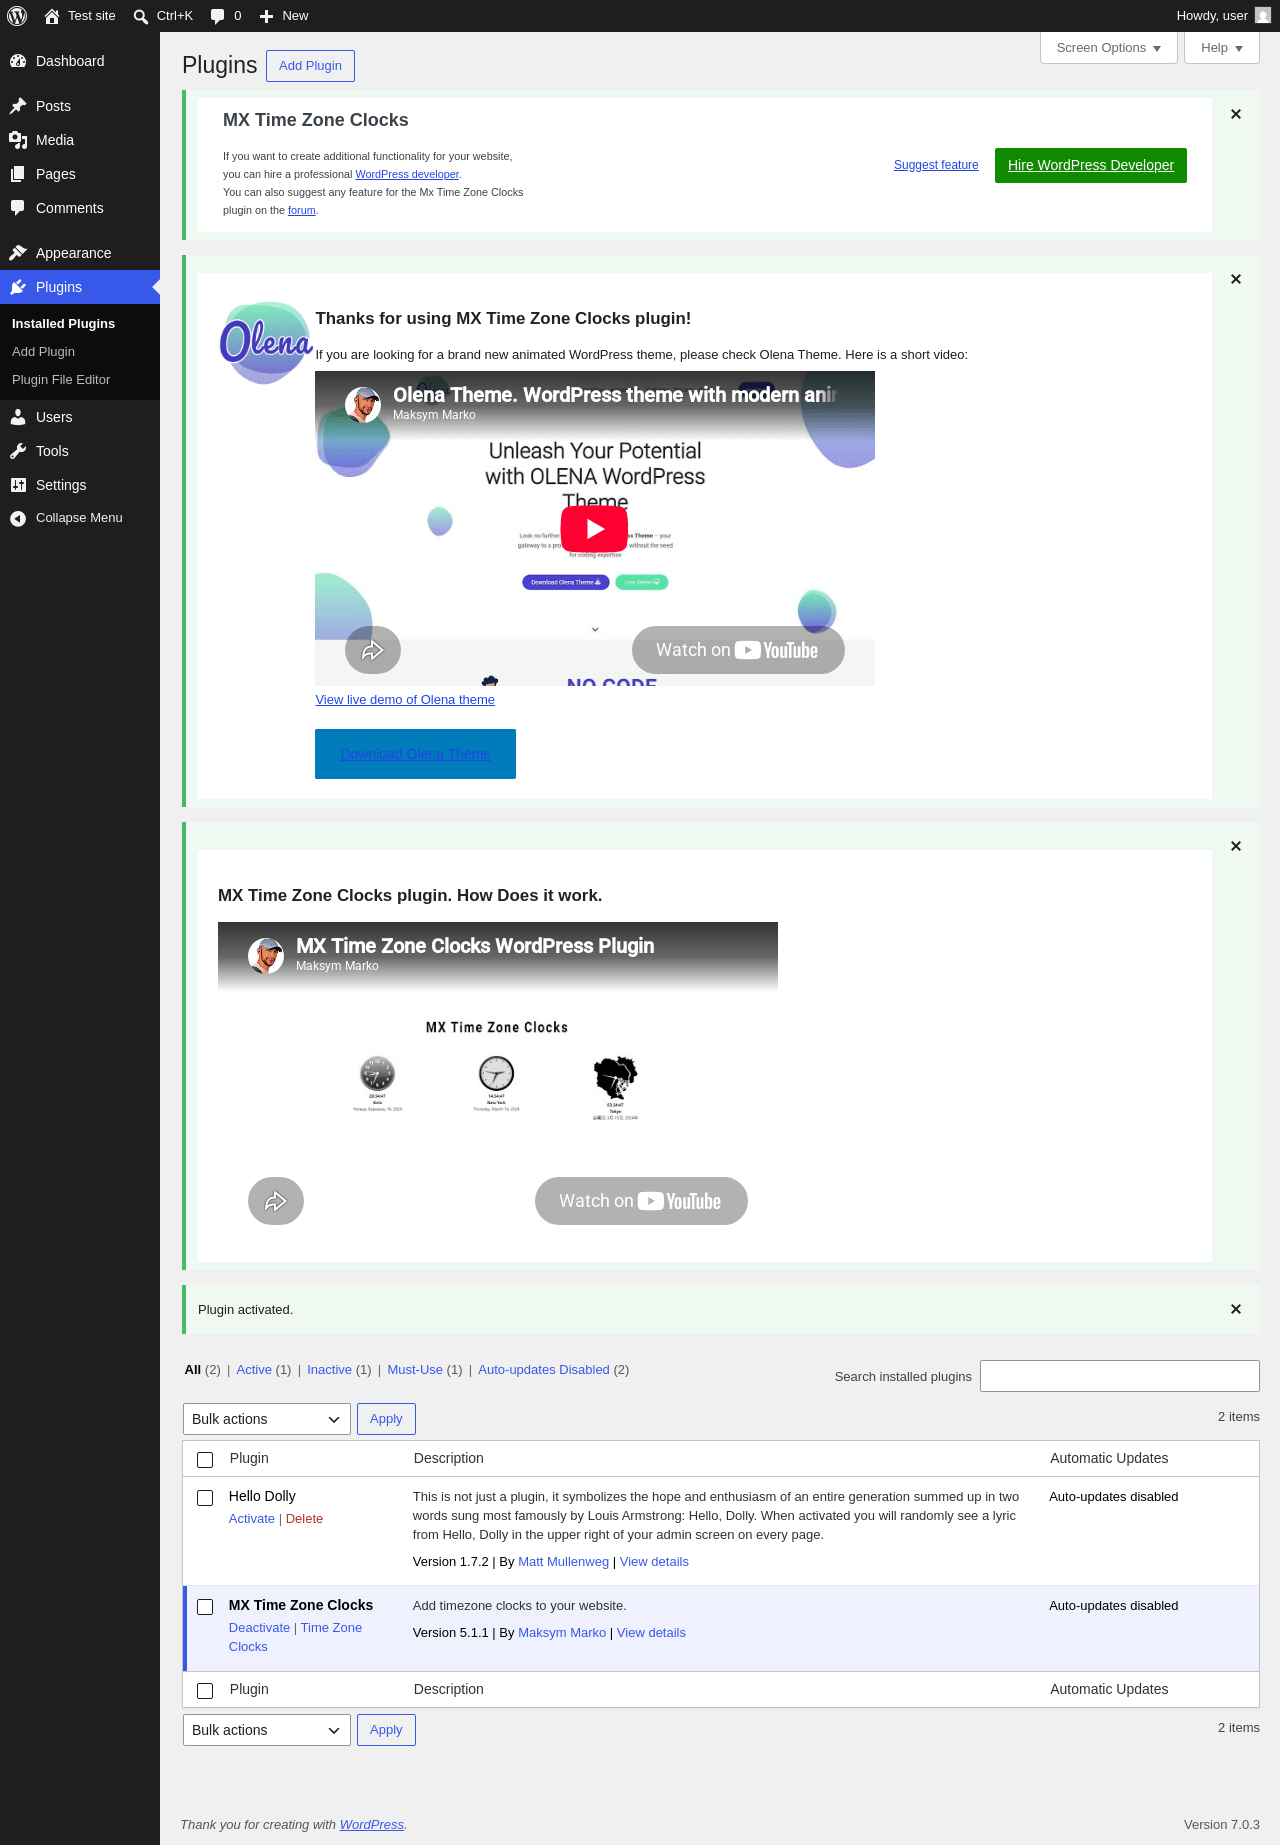
Task: Click the Tools wrench icon
Action: click(x=18, y=451)
